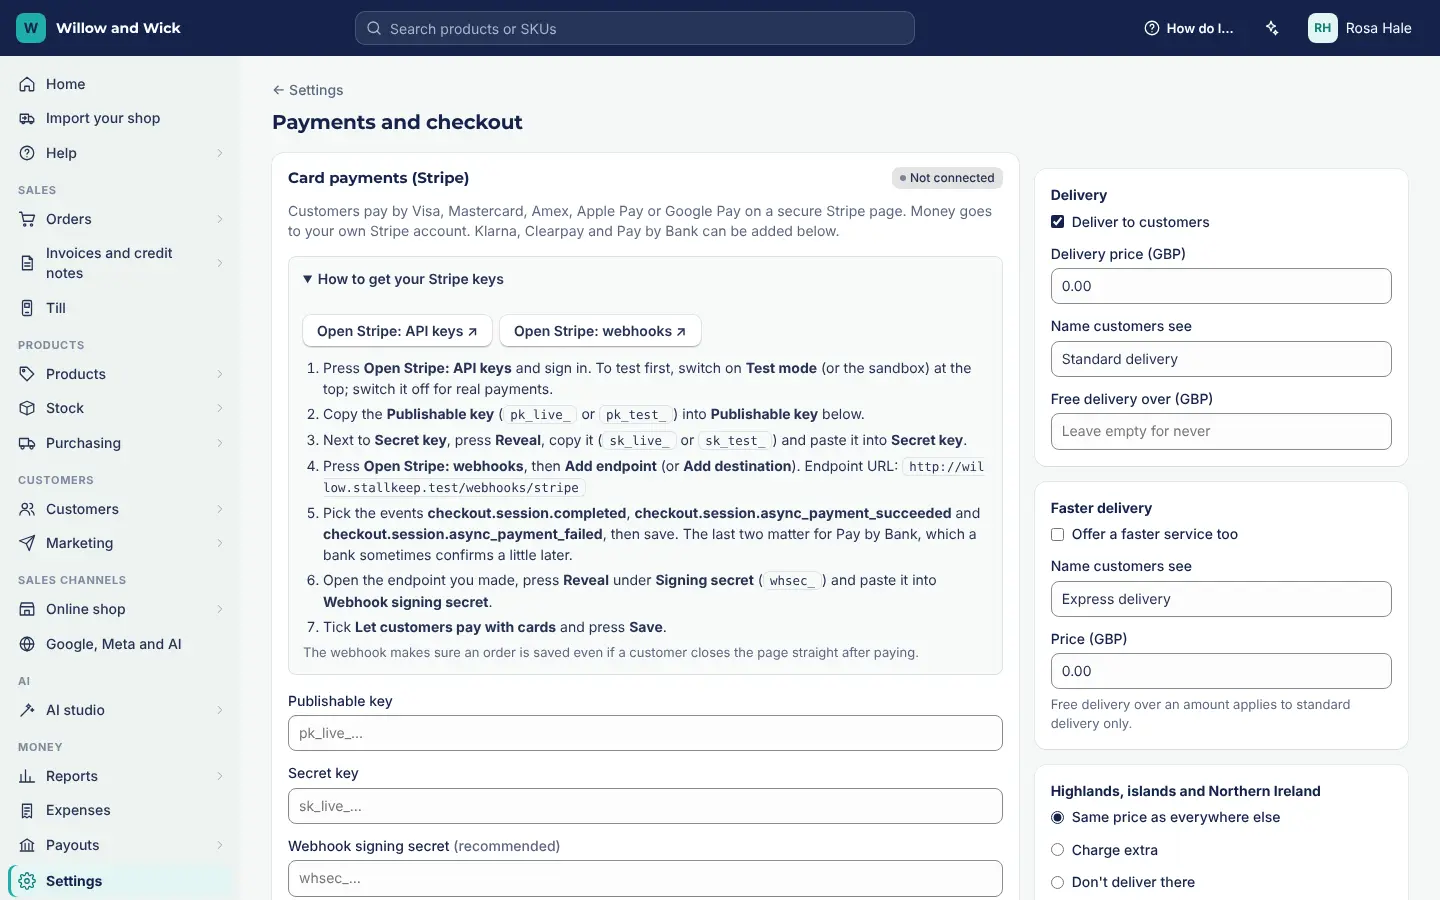1440x900 pixels.
Task: Expand the Marketing submenu chevron
Action: 220,543
